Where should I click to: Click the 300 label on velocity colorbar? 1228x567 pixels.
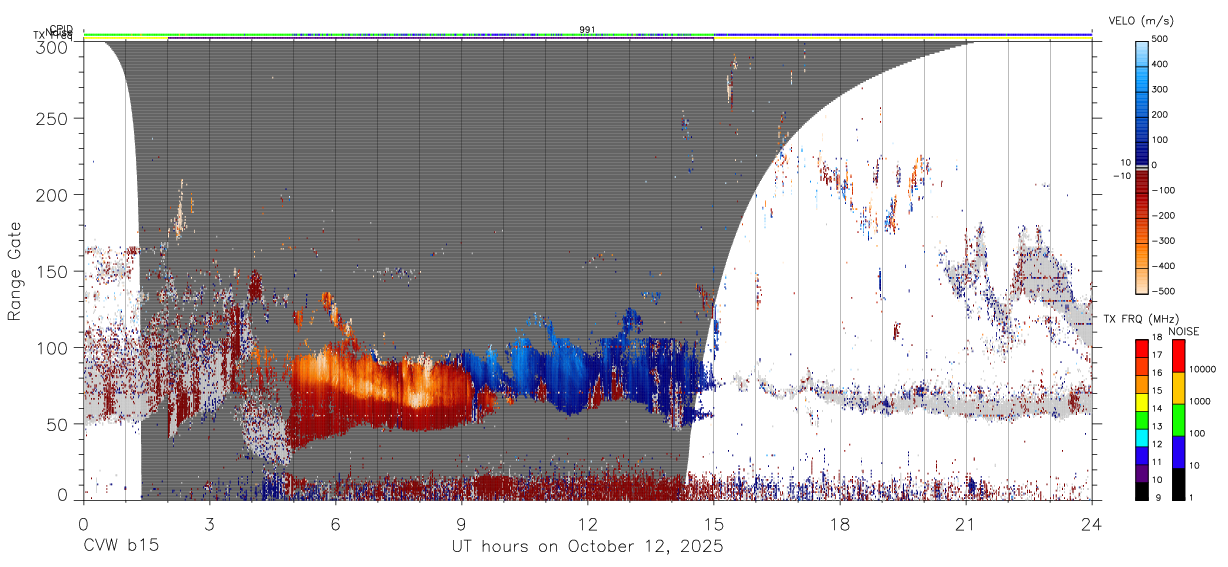1160,89
